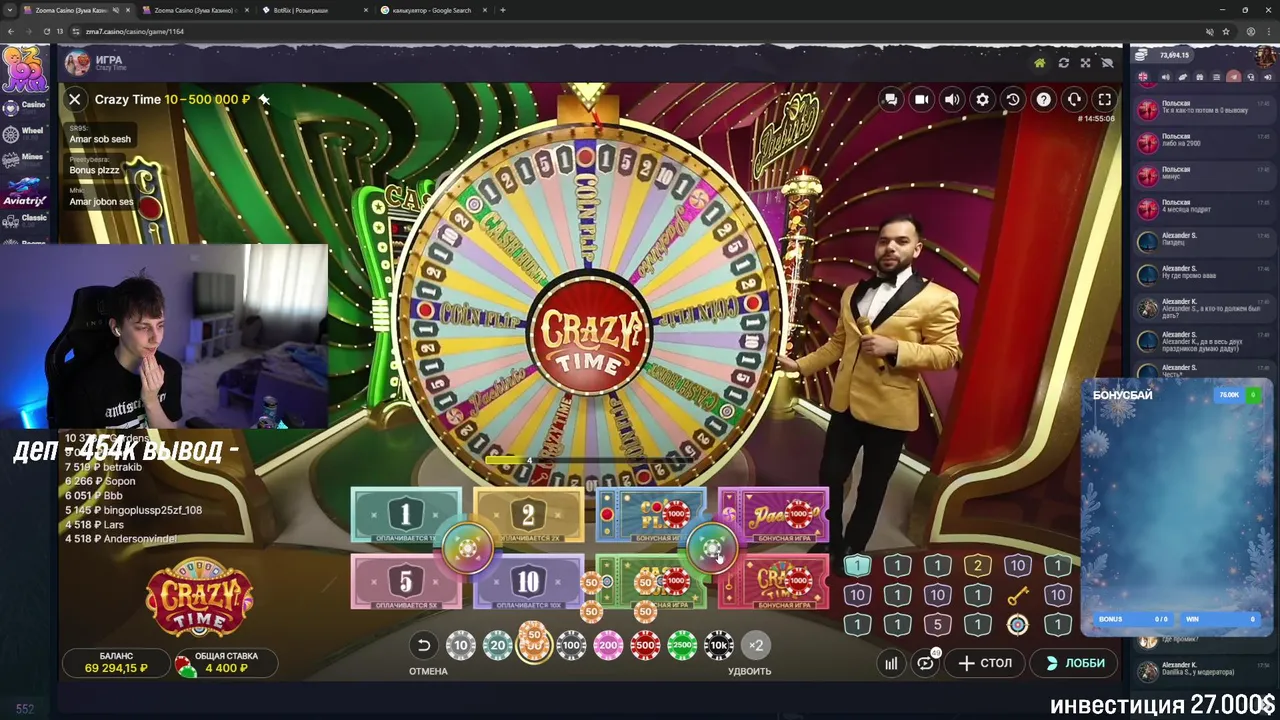The image size is (1280, 720).
Task: Go back in browser
Action: pyautogui.click(x=11, y=31)
